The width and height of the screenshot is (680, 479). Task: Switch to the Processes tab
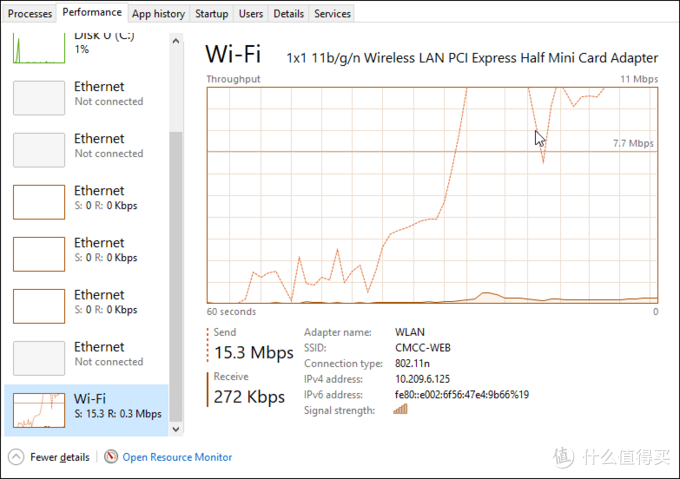[30, 13]
